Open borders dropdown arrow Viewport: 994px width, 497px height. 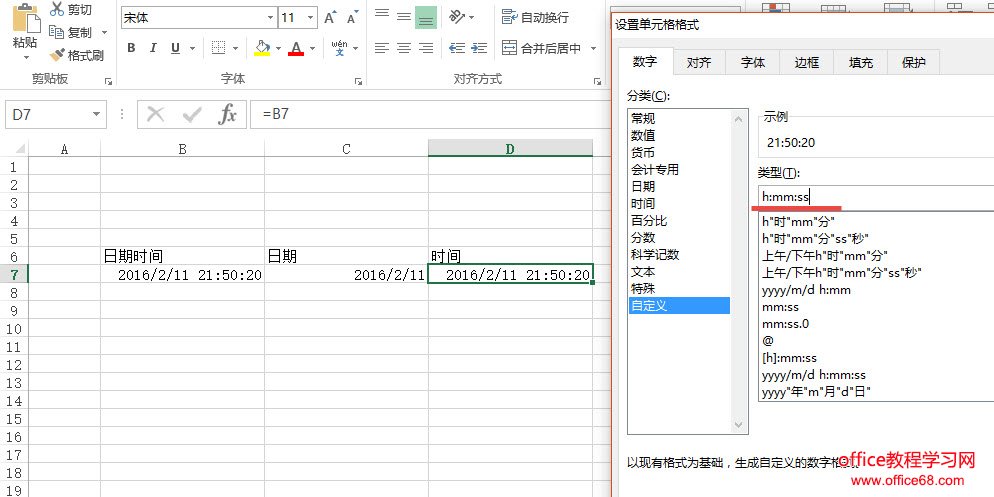[235, 49]
